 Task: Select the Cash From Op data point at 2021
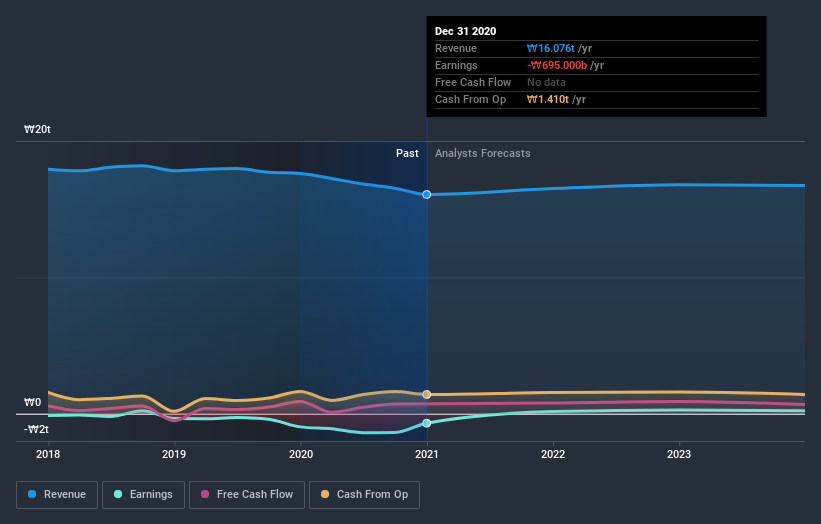tap(427, 394)
